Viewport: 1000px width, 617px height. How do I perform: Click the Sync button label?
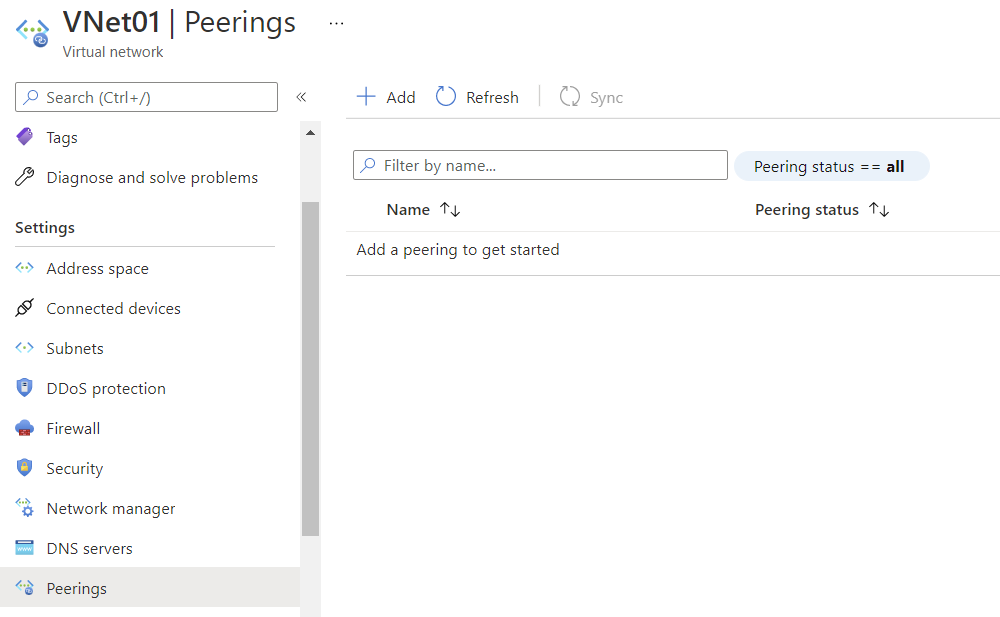[606, 97]
